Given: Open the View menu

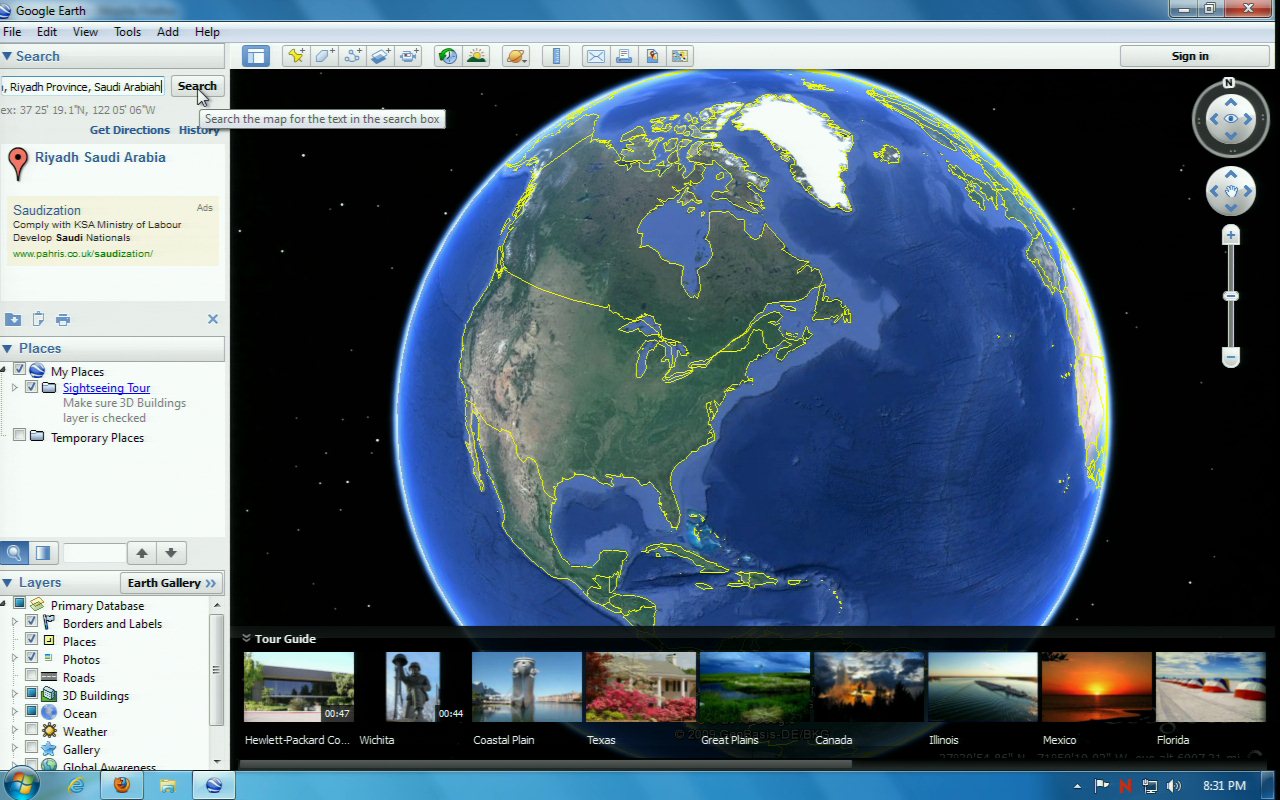Looking at the screenshot, I should coord(85,32).
